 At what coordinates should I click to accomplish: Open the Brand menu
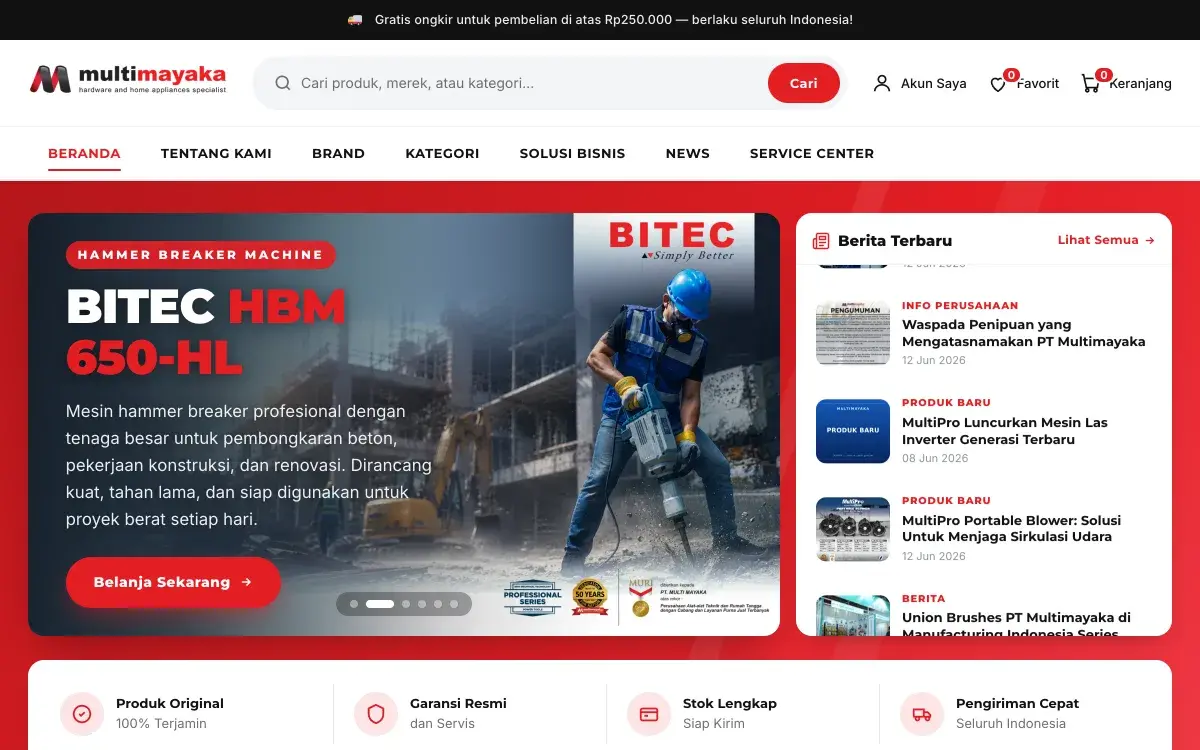click(x=338, y=153)
